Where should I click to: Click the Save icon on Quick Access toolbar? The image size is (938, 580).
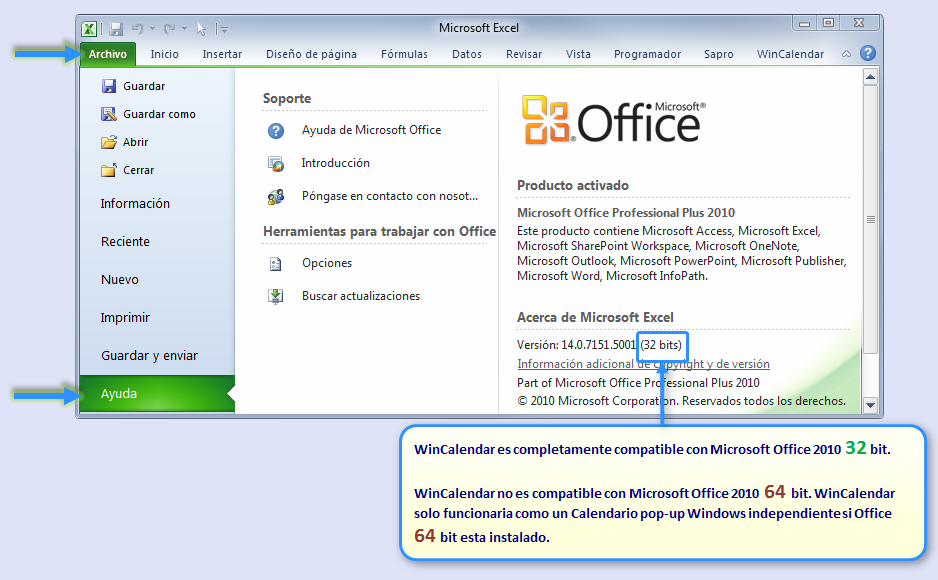[x=117, y=28]
